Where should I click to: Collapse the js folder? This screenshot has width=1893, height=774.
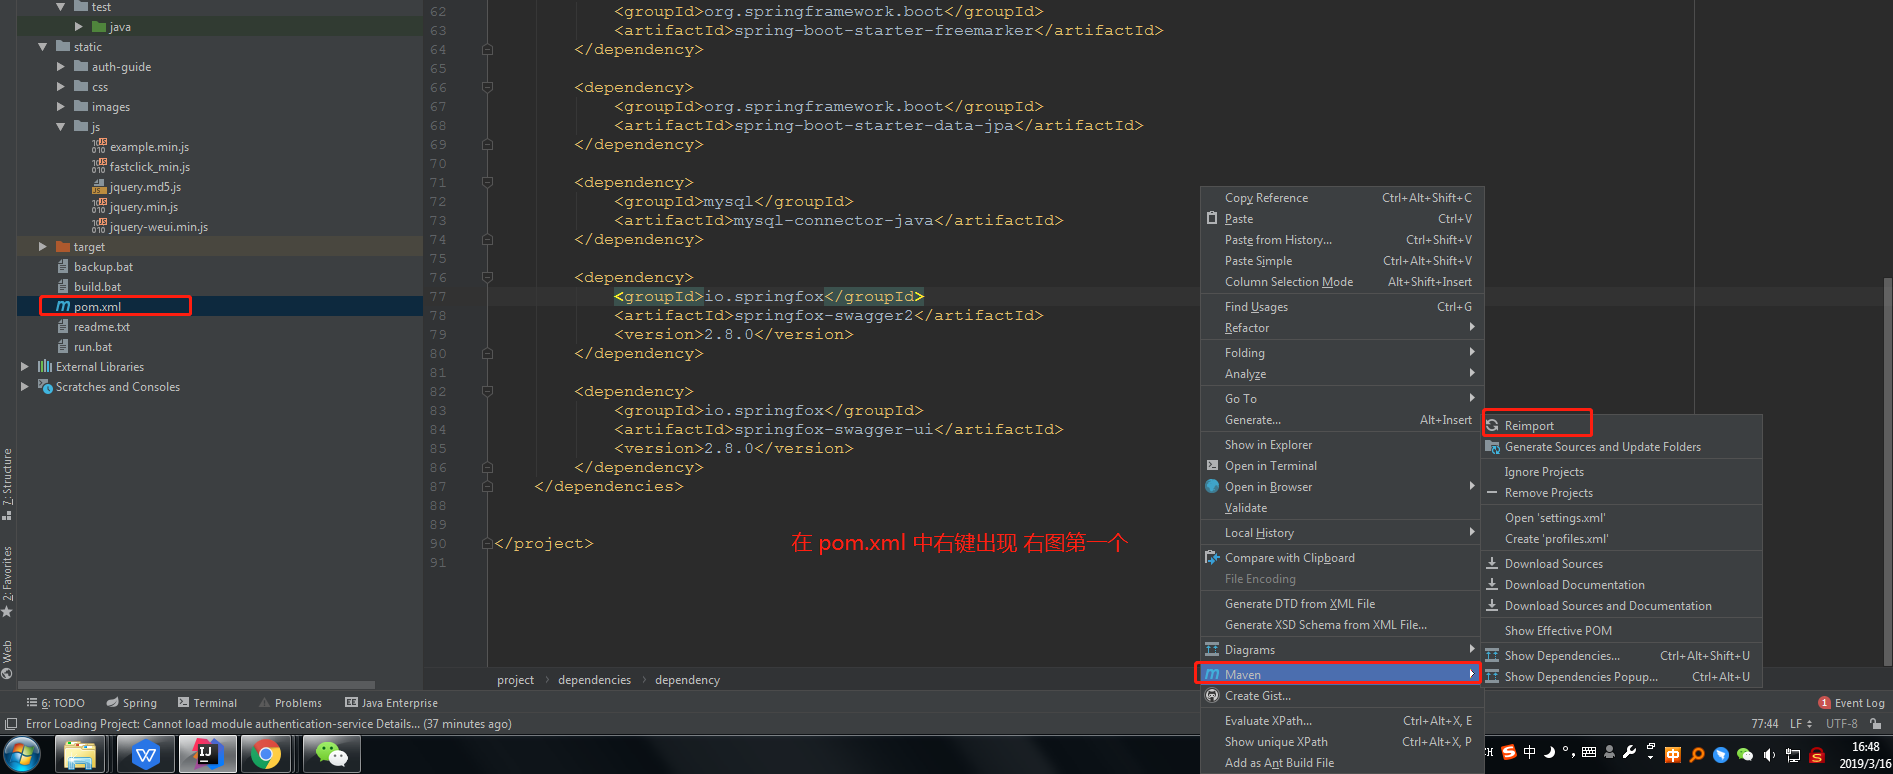(x=61, y=127)
